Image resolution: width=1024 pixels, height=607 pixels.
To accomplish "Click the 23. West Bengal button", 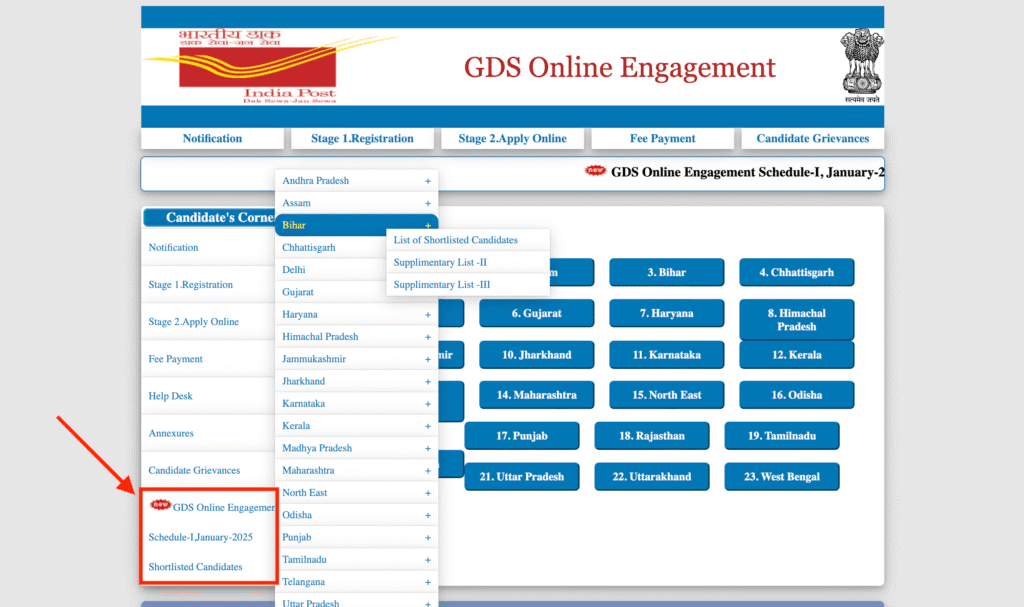I will click(x=781, y=477).
